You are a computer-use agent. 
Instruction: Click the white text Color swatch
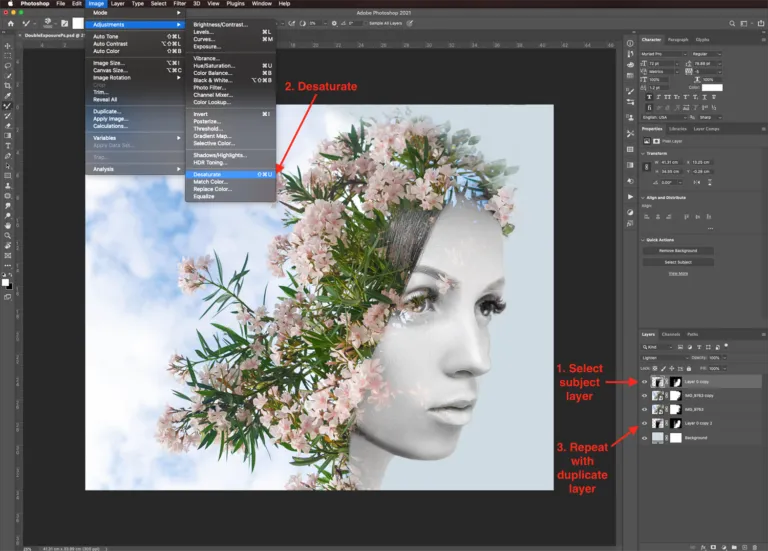click(x=712, y=87)
